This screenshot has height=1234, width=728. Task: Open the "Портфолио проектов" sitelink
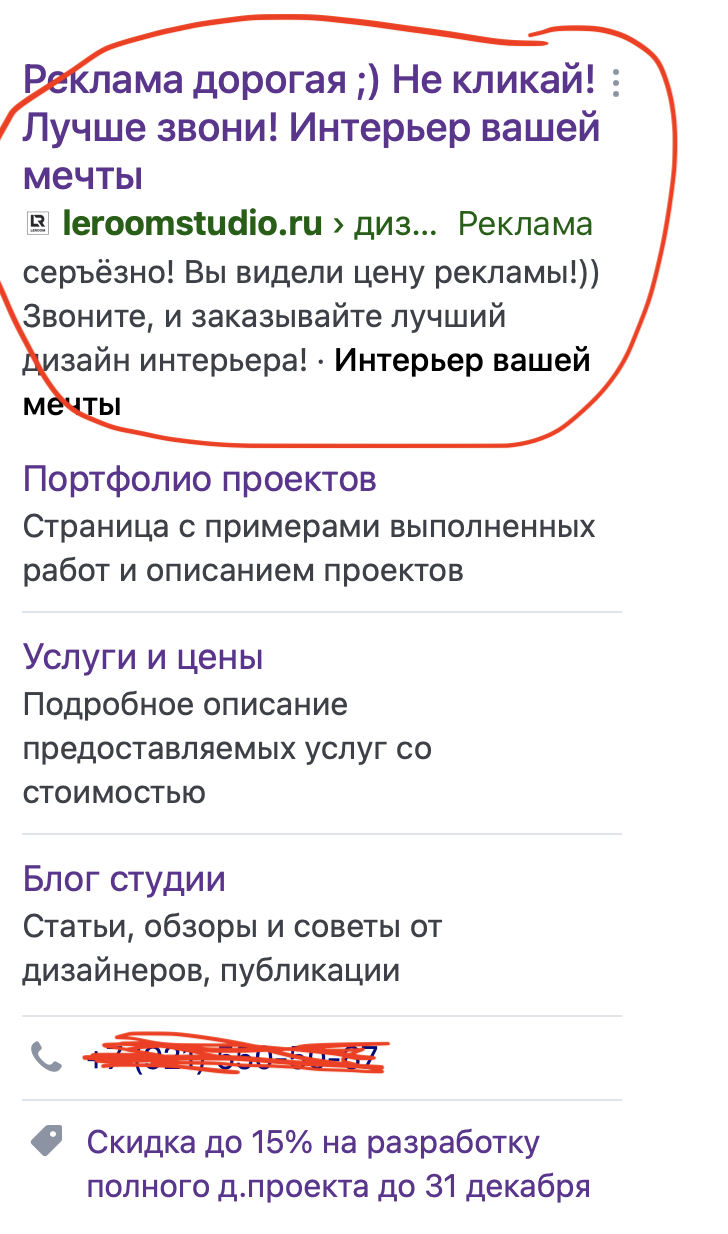(199, 479)
